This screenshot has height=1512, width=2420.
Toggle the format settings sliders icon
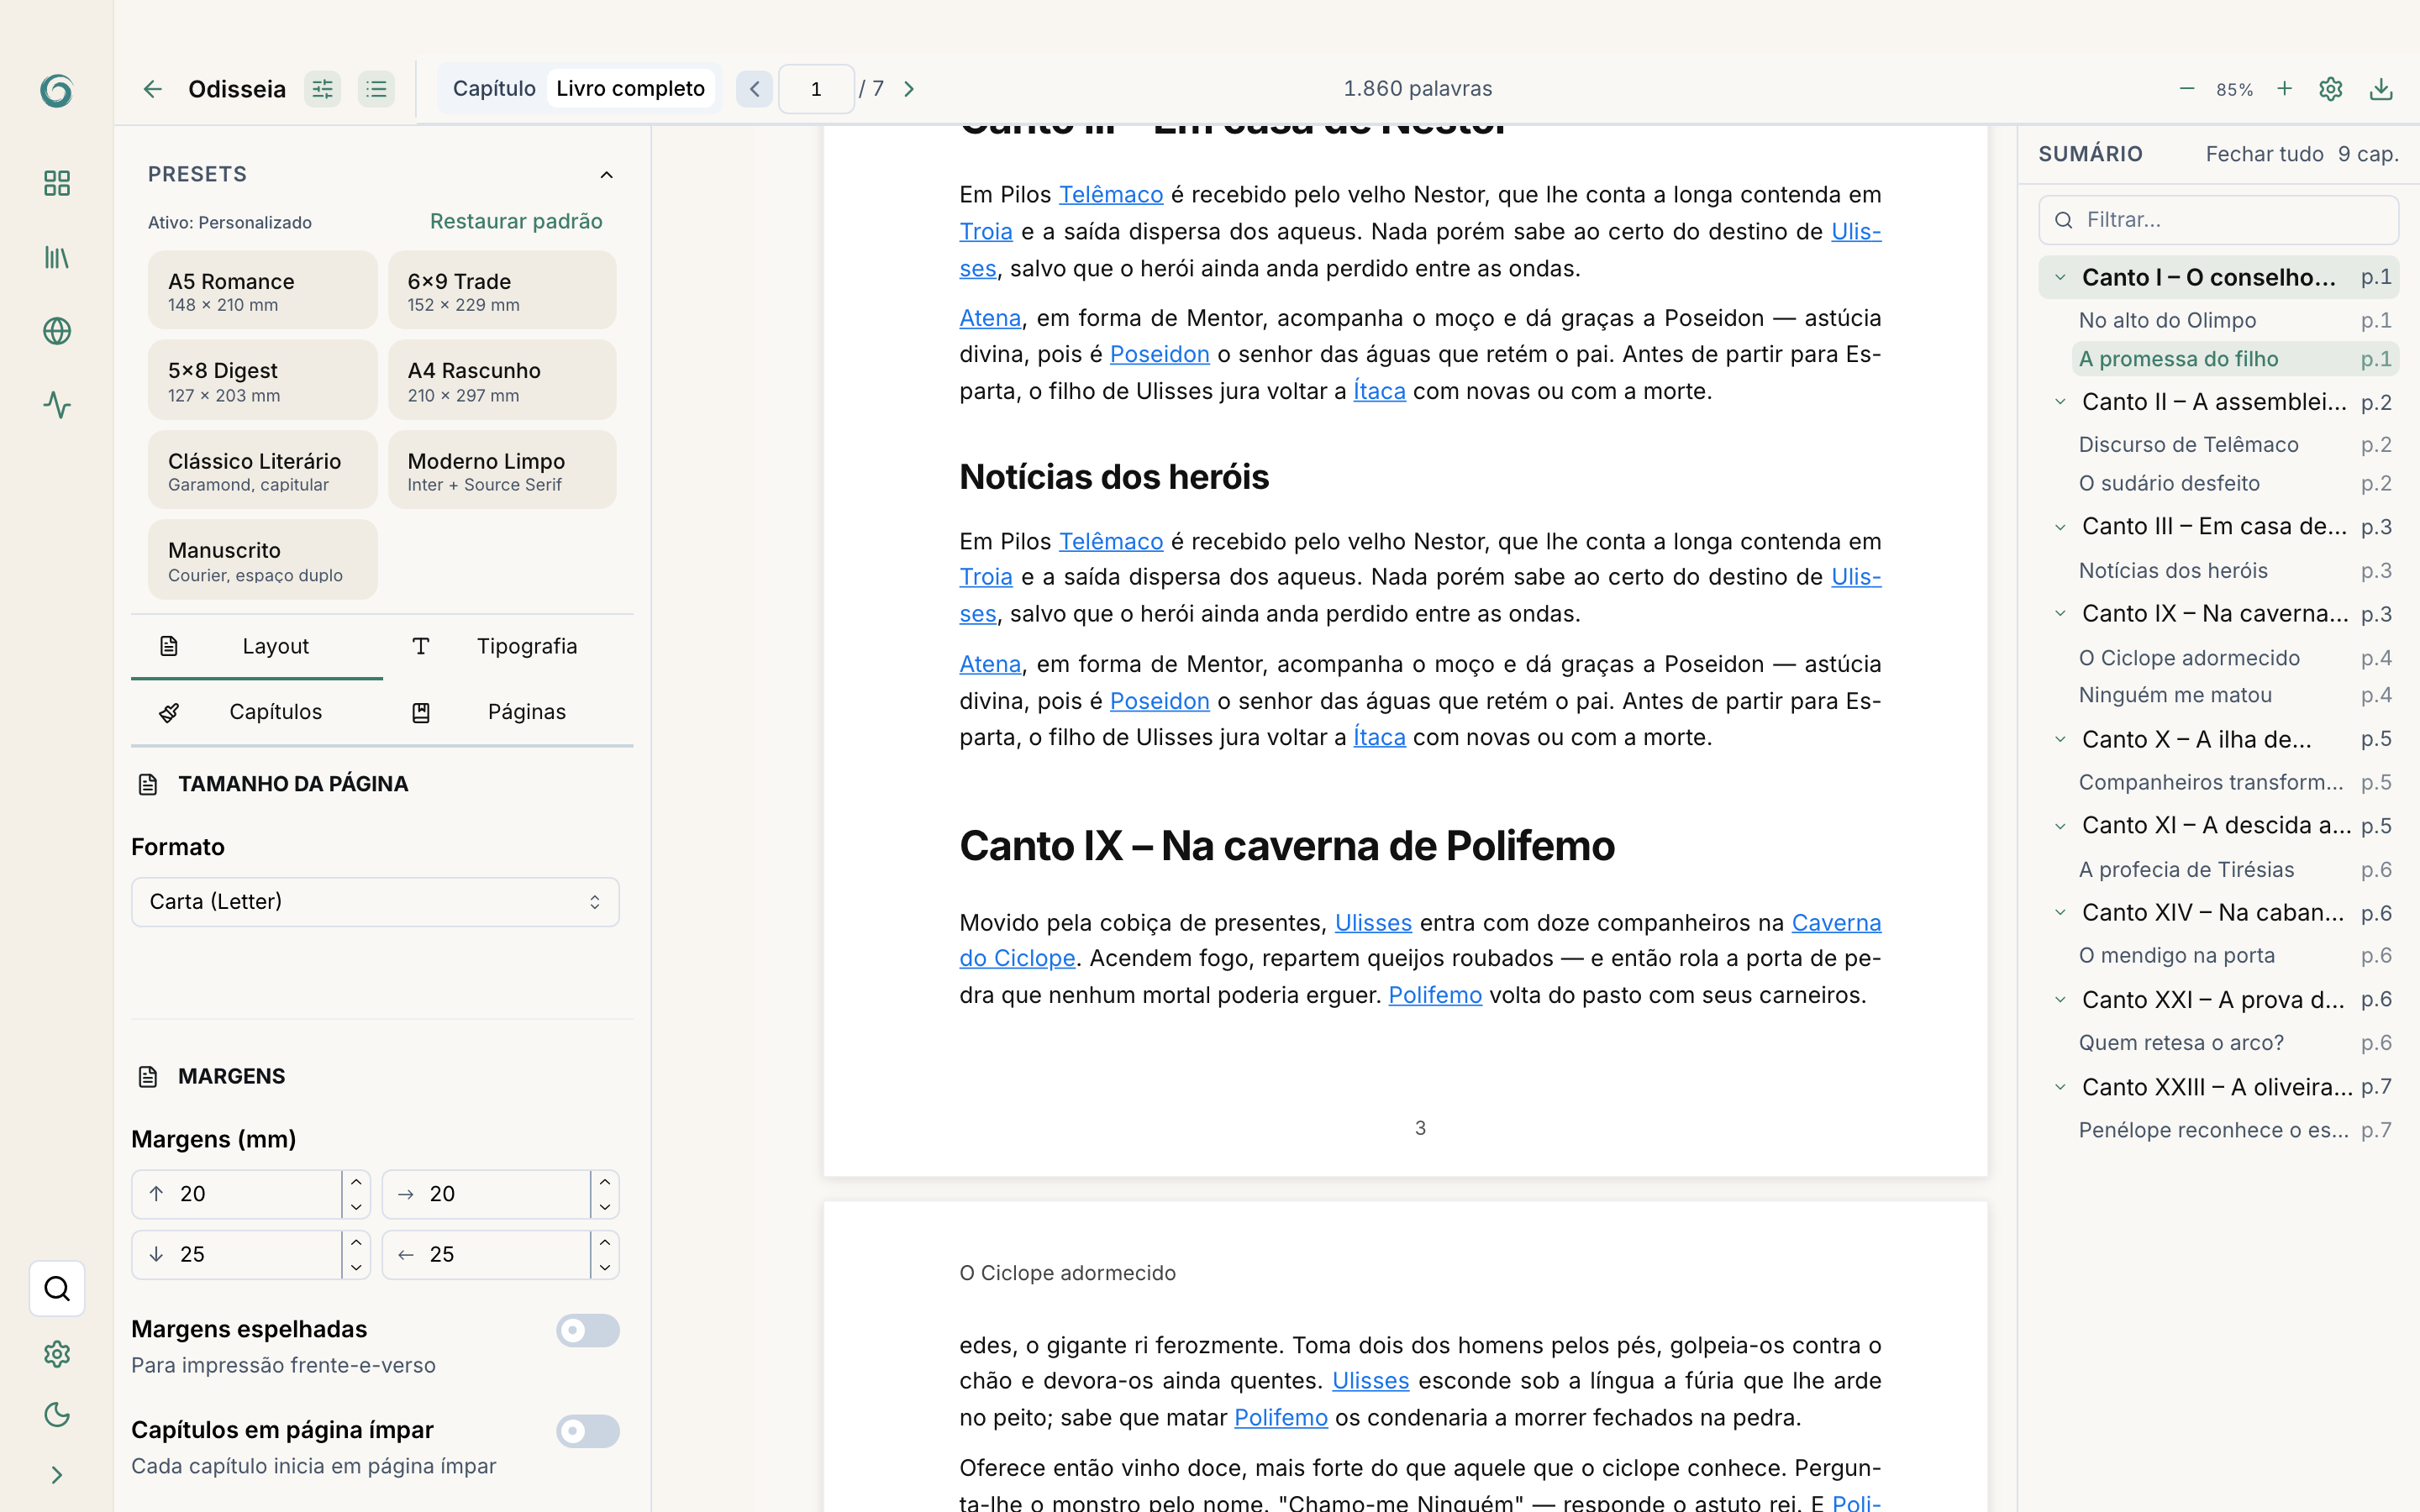click(323, 89)
